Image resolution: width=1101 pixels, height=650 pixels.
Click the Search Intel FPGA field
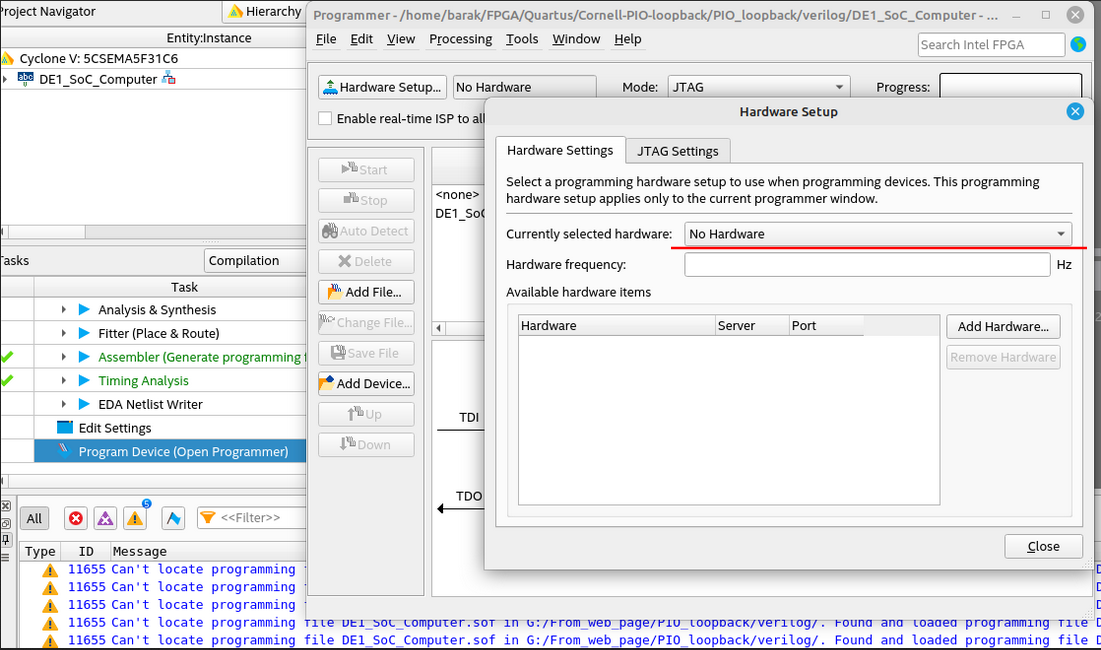point(991,44)
